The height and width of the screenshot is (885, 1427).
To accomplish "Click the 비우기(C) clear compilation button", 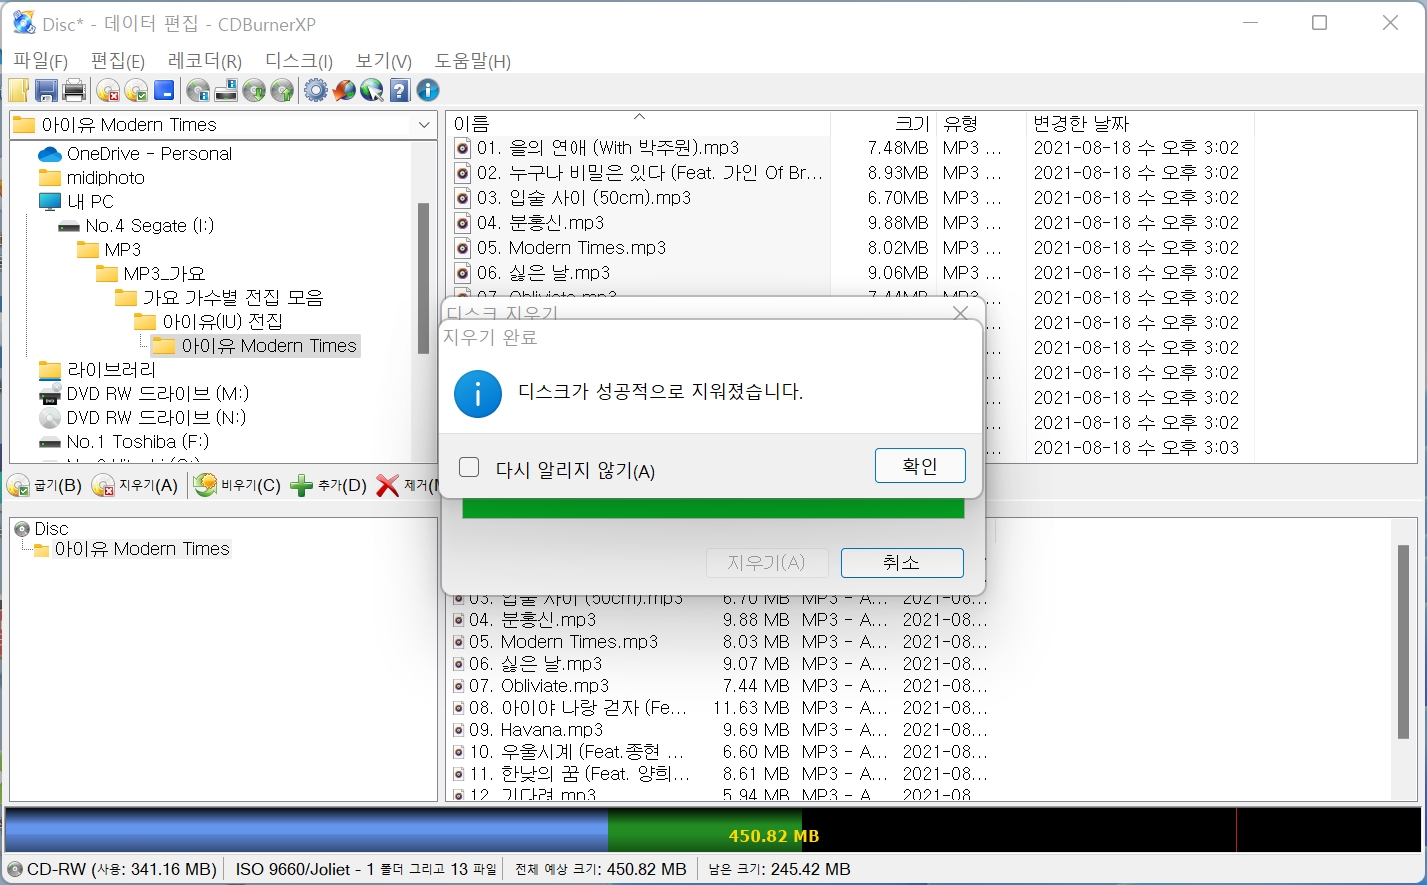I will 238,486.
